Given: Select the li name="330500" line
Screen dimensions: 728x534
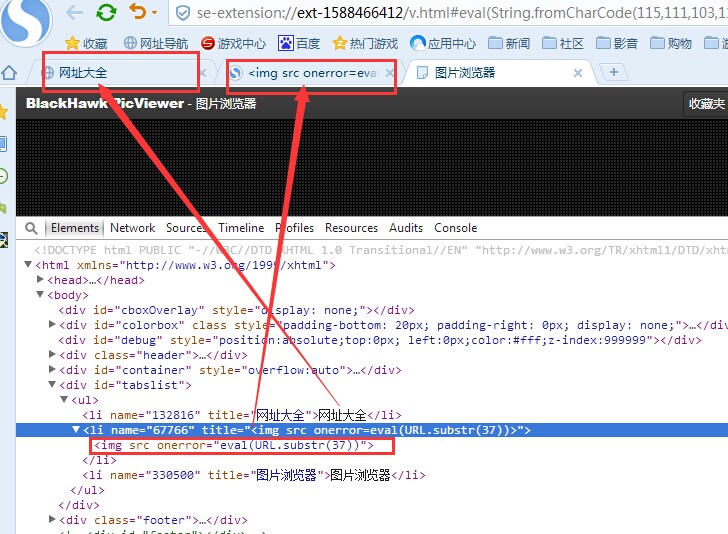Looking at the screenshot, I should pos(254,475).
